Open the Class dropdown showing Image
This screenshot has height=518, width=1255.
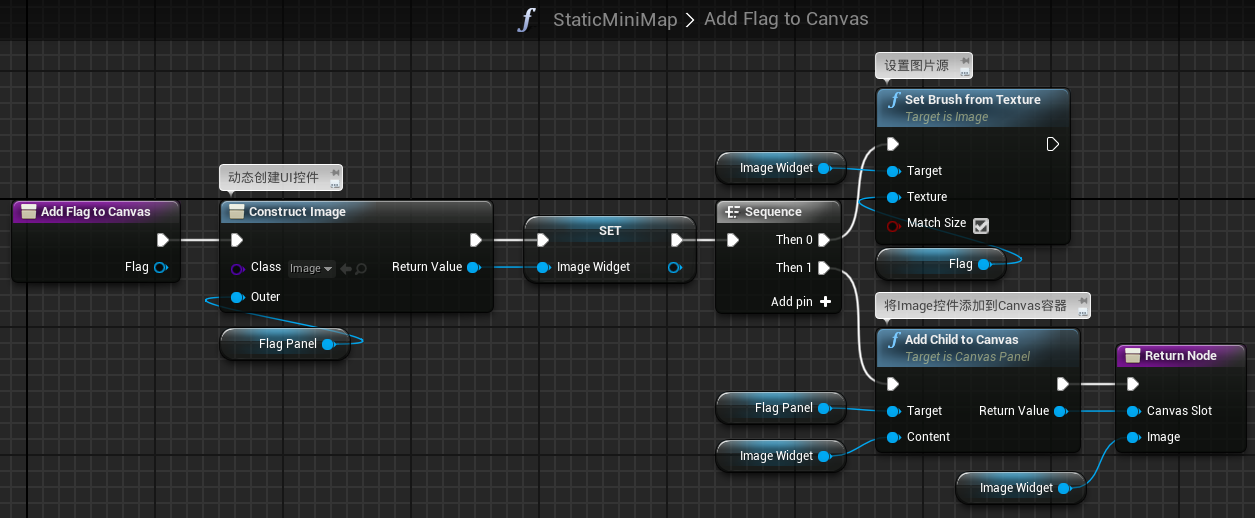[311, 268]
